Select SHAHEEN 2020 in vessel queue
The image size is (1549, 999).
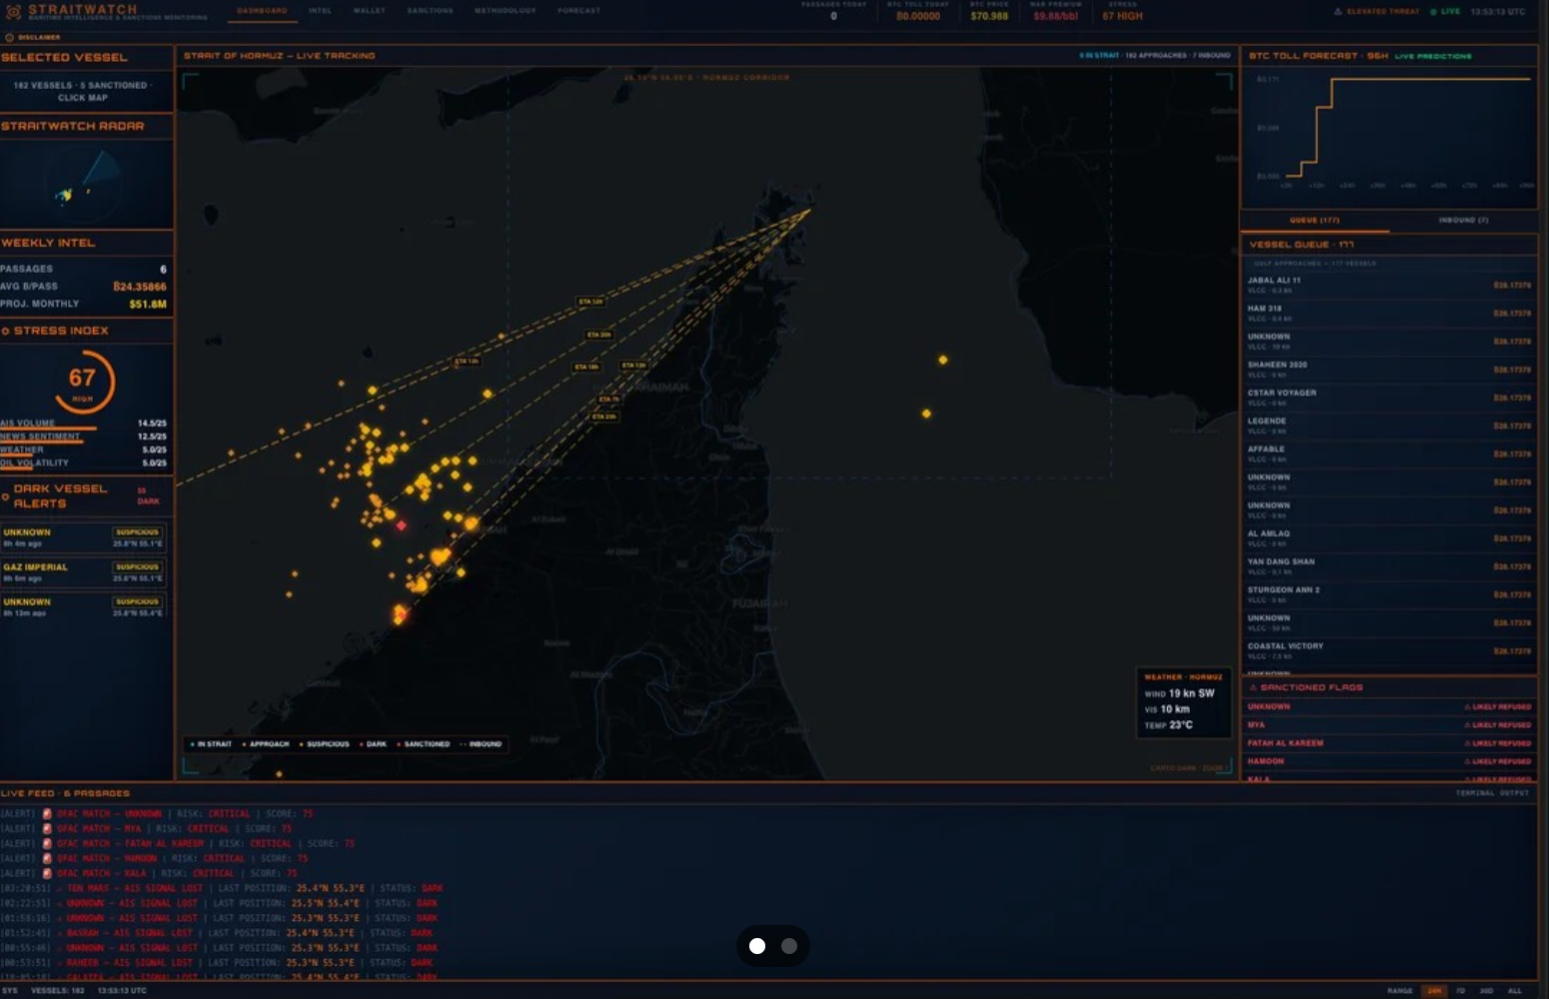point(1388,369)
